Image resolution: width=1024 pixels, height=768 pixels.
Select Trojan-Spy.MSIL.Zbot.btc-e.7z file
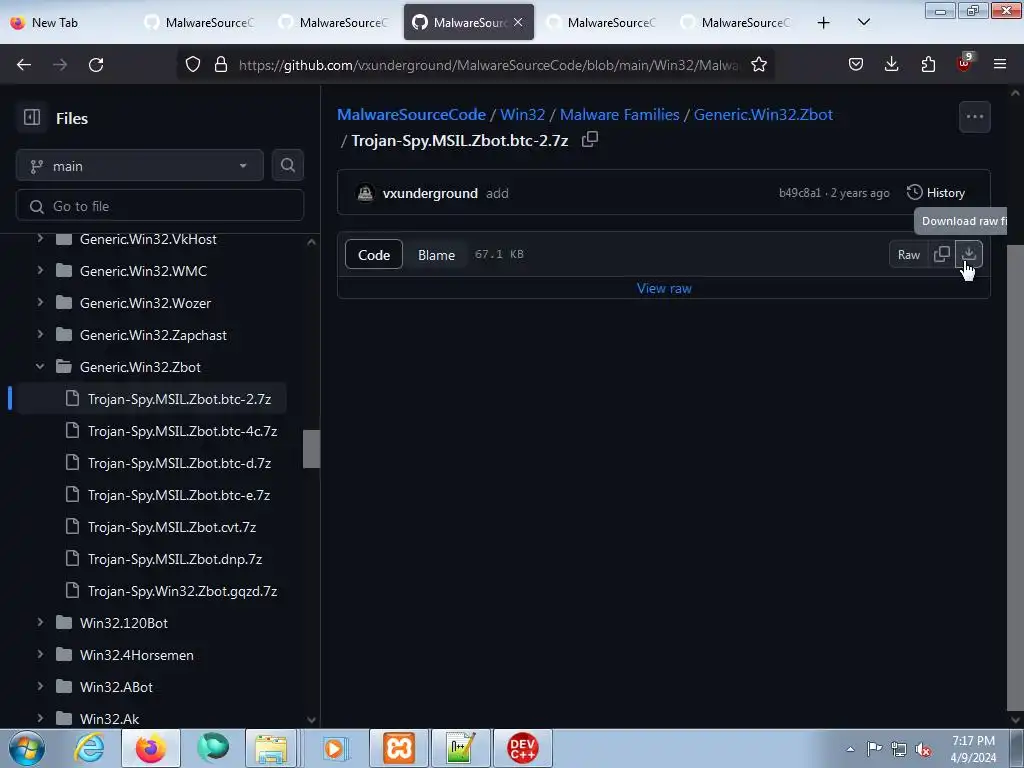[179, 495]
